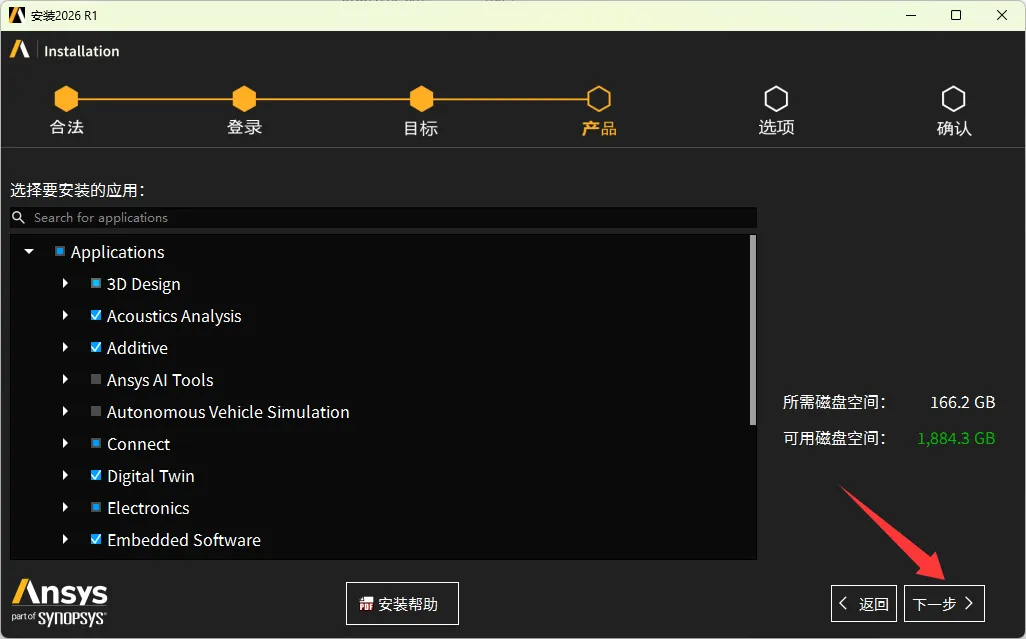Viewport: 1026px width, 639px height.
Task: Select the Additive row label
Action: [137, 348]
